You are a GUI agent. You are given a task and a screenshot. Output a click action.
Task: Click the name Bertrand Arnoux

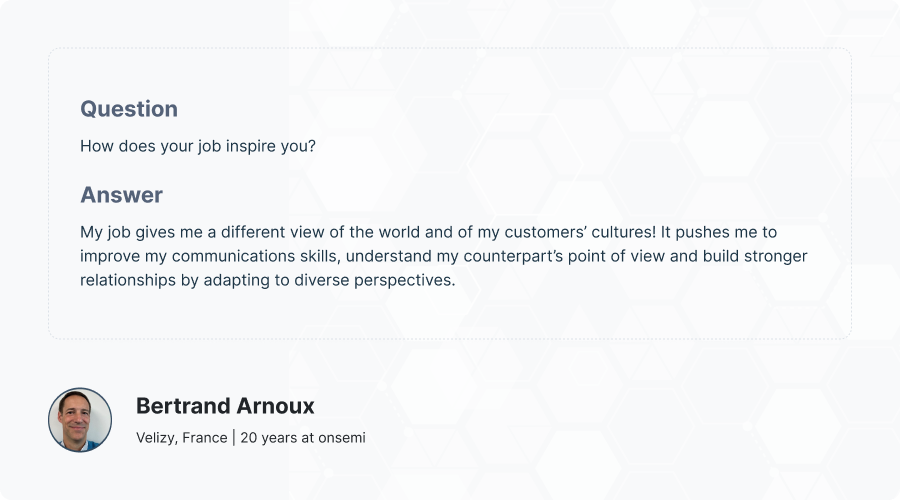(225, 406)
